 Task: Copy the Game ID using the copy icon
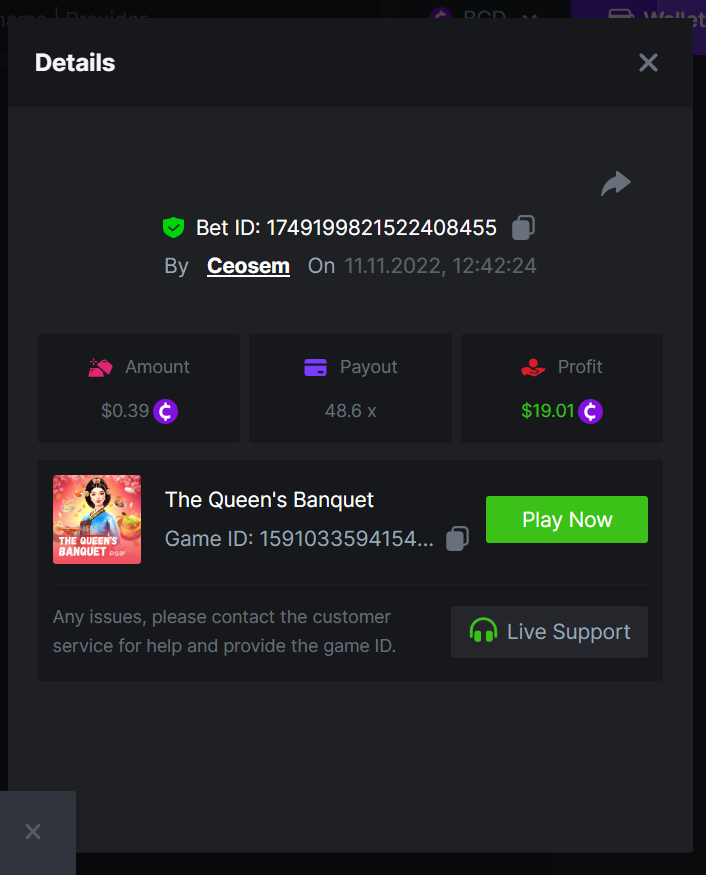click(457, 539)
